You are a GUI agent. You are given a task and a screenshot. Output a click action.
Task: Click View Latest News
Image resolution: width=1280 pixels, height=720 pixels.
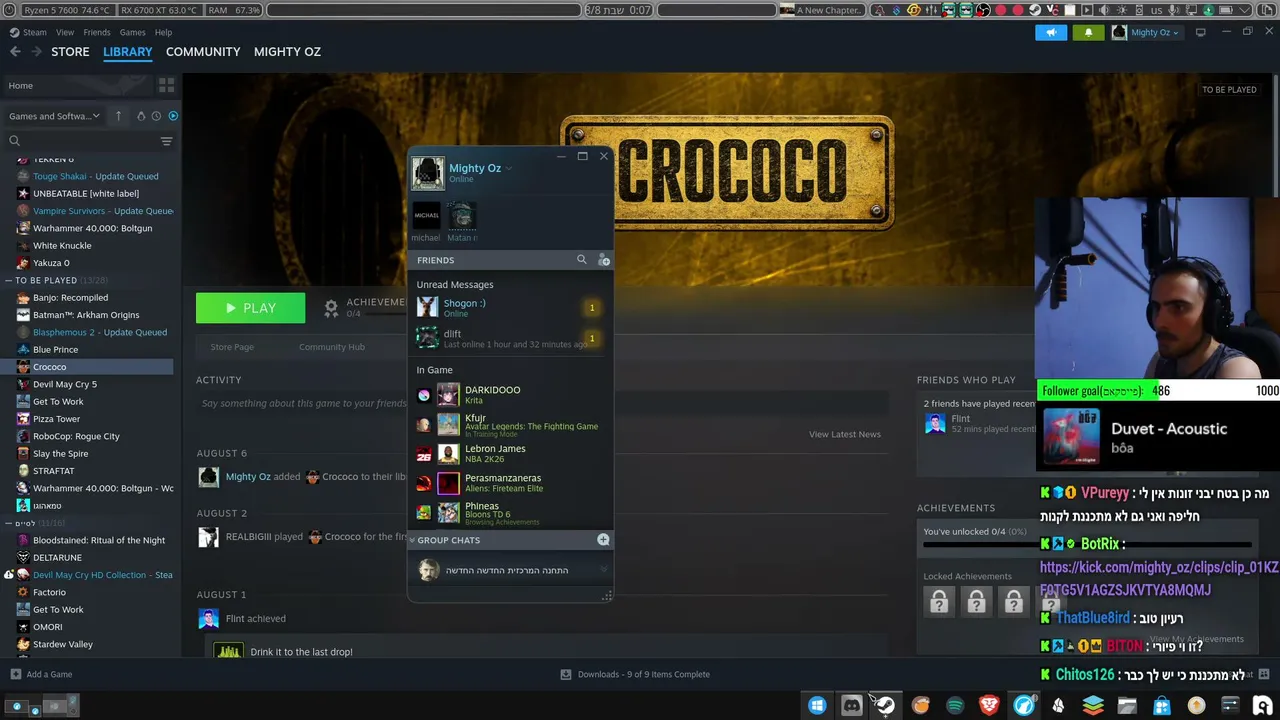[845, 434]
